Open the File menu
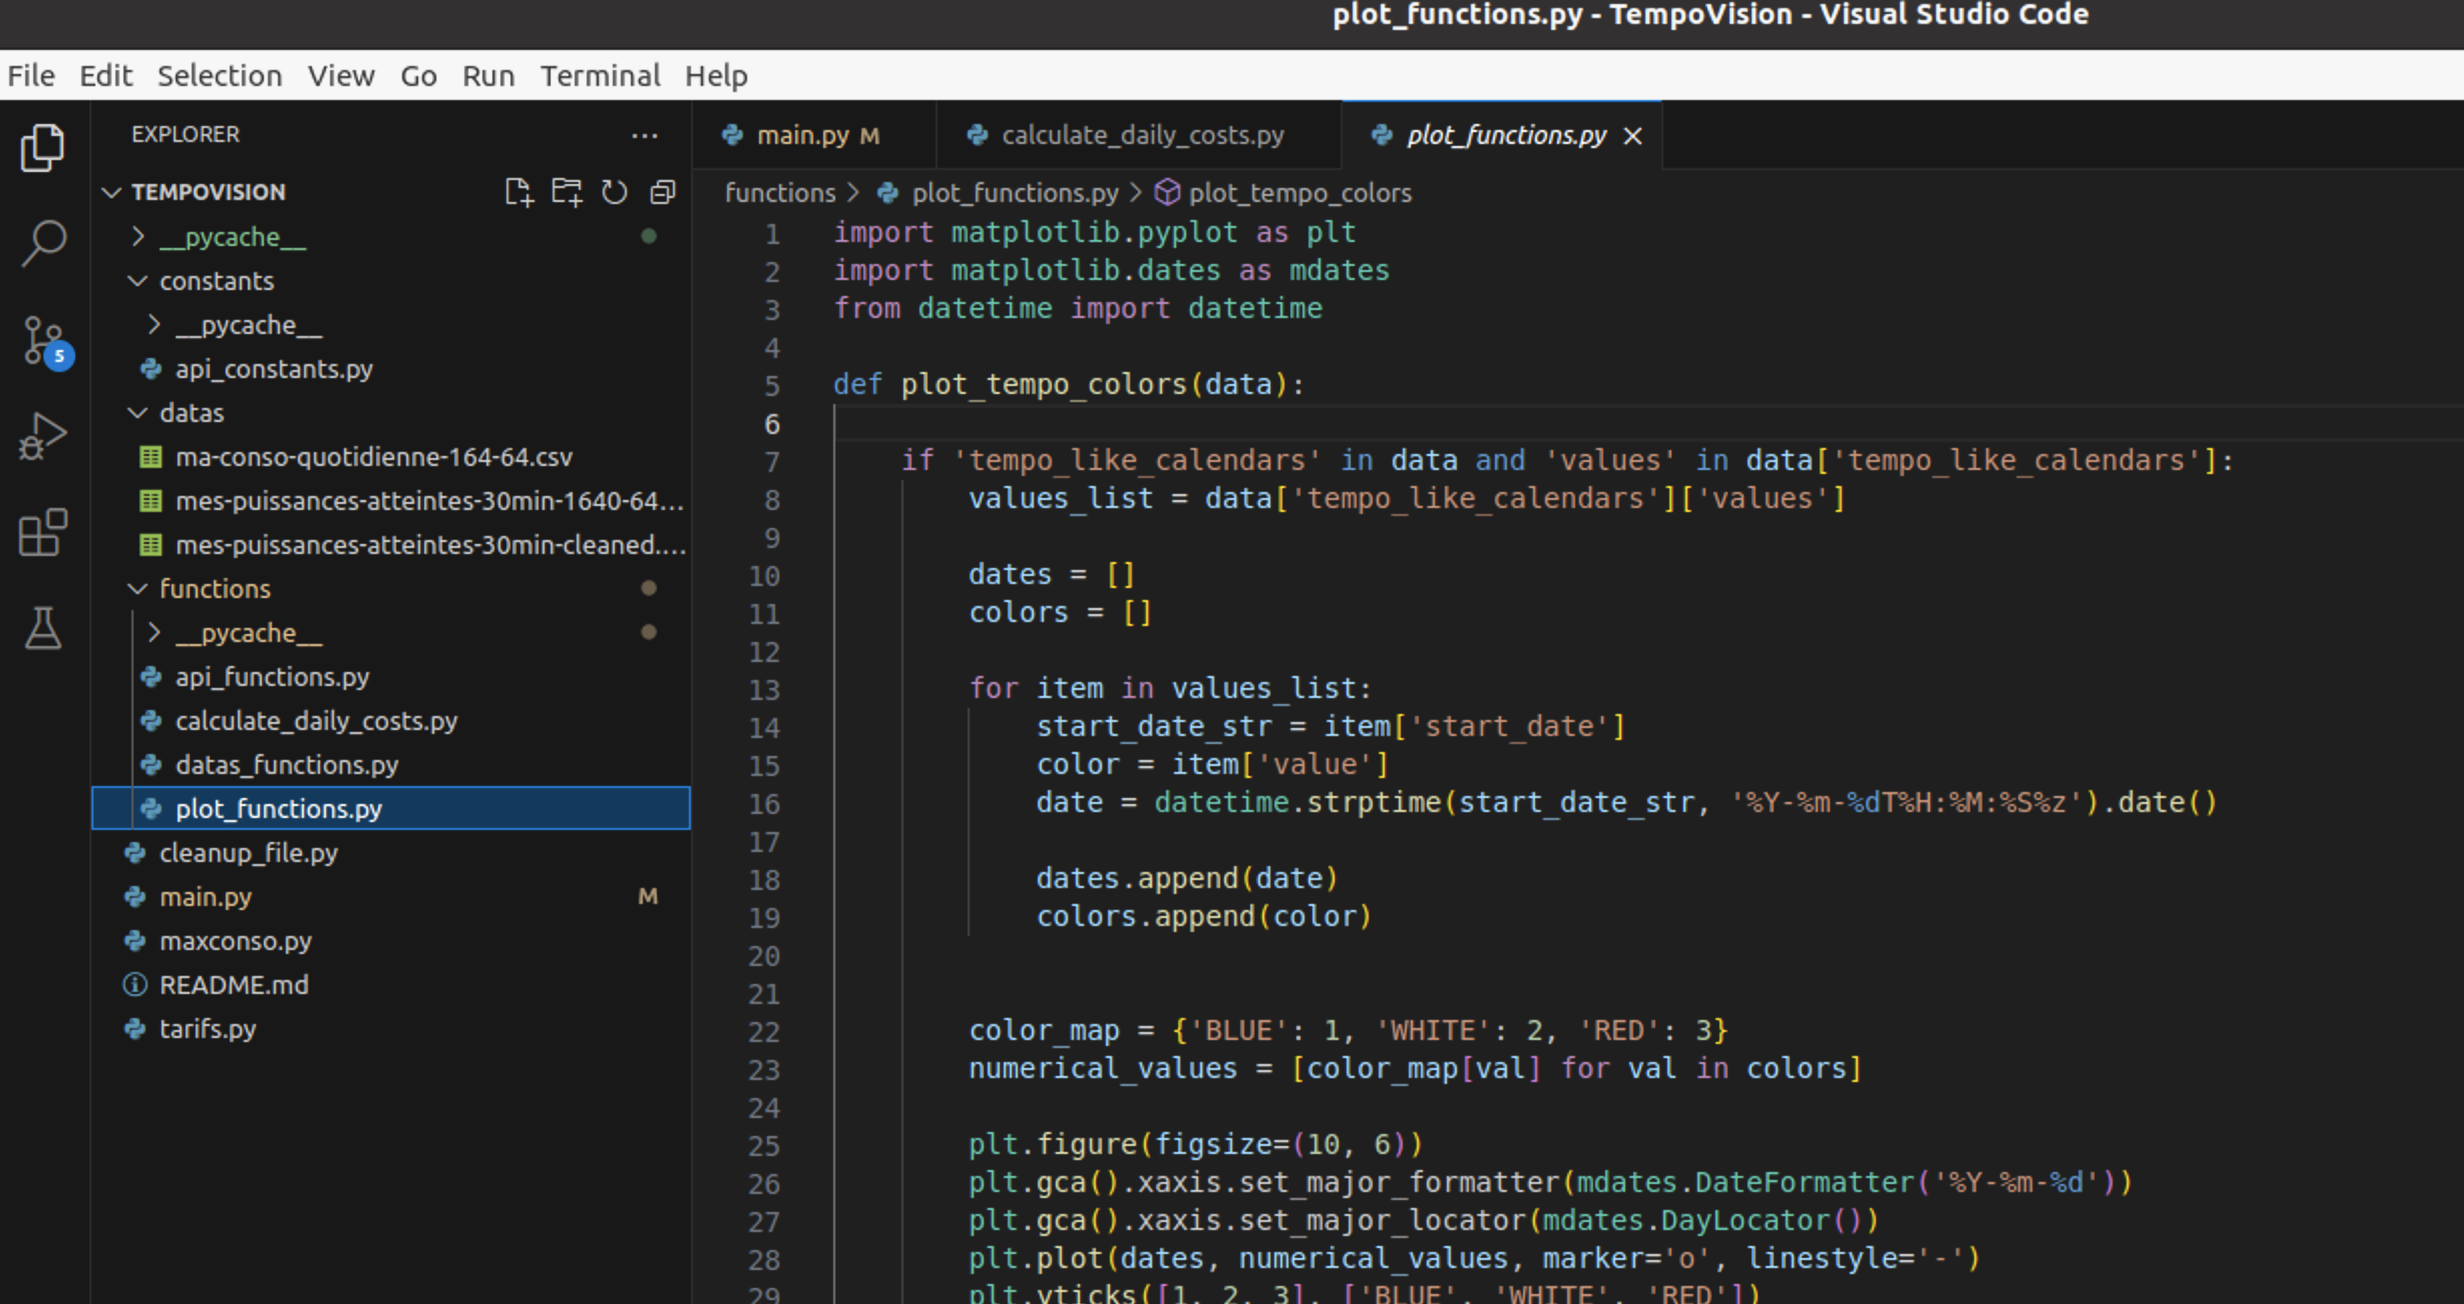Viewport: 2464px width, 1304px height. (x=31, y=76)
